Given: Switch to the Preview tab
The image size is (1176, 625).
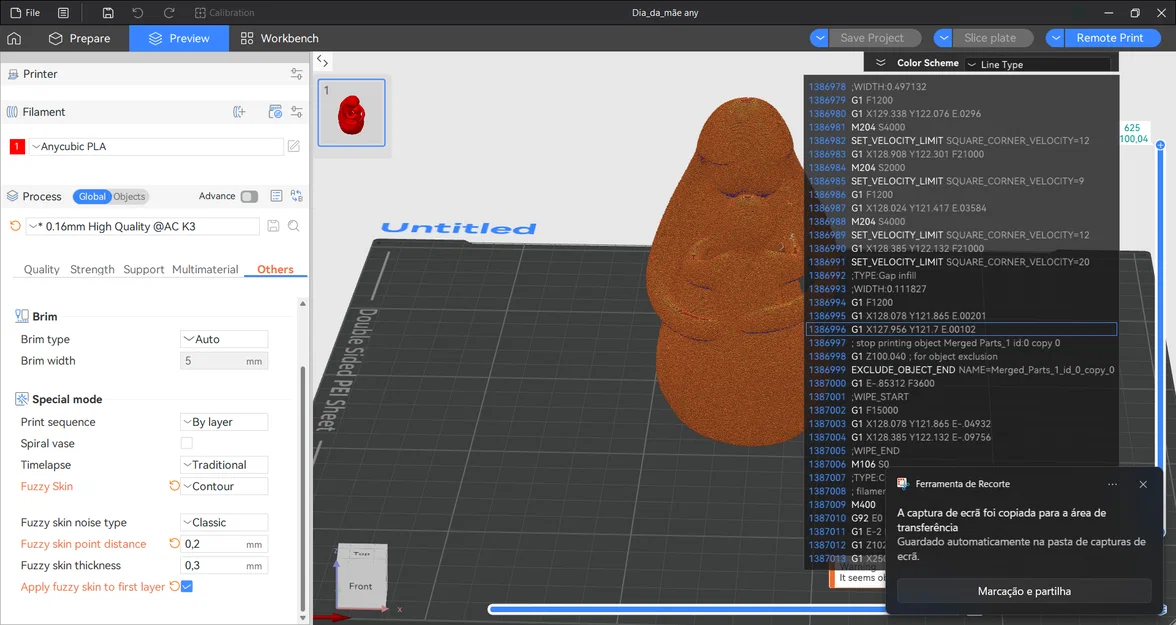Looking at the screenshot, I should (x=178, y=38).
